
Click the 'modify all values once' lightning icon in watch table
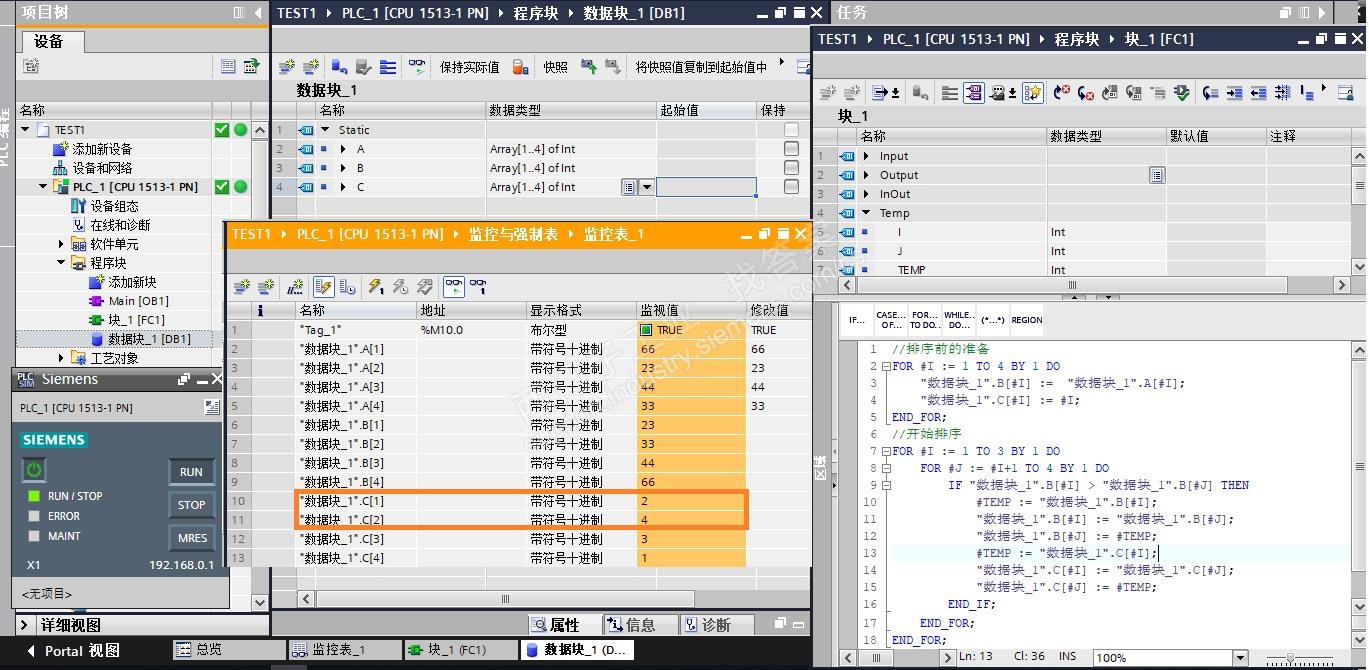click(376, 287)
